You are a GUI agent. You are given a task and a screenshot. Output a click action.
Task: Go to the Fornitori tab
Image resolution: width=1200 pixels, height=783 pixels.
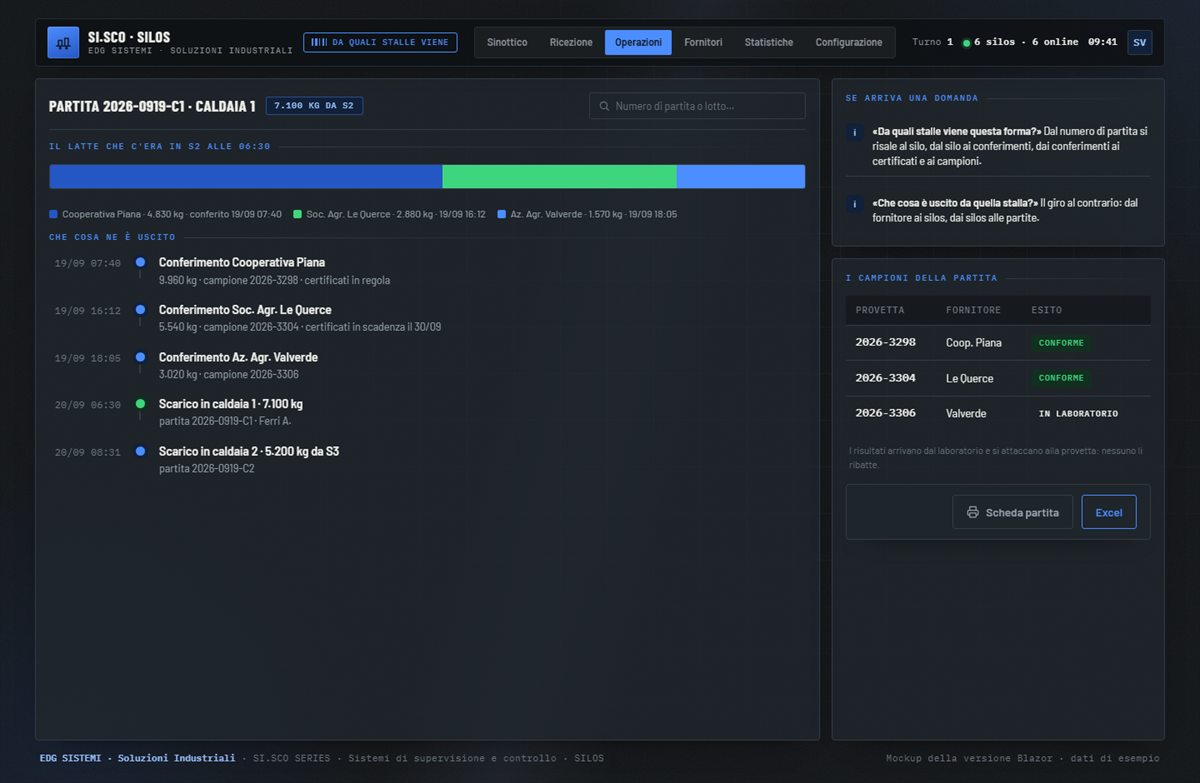click(703, 43)
